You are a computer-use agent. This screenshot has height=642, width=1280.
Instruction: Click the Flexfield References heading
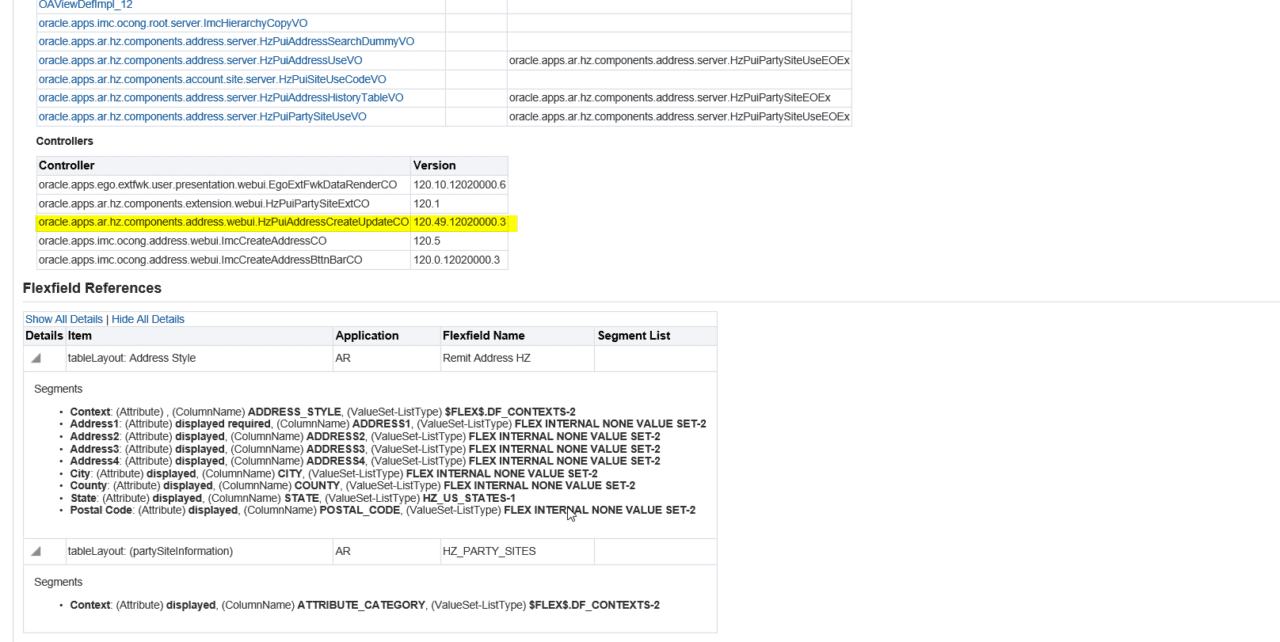coord(93,287)
